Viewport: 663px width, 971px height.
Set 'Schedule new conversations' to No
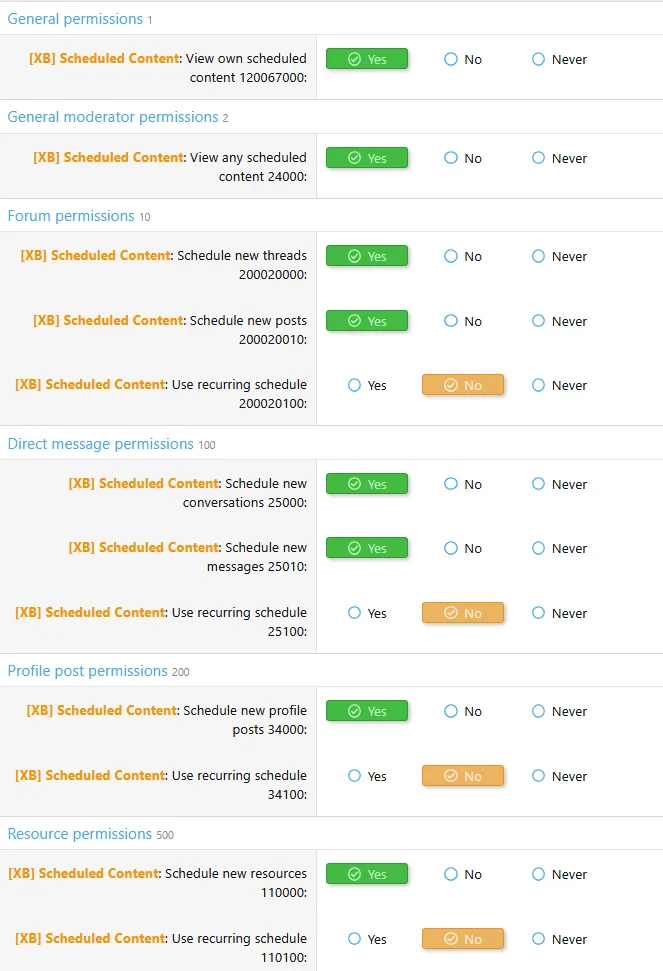pyautogui.click(x=451, y=484)
